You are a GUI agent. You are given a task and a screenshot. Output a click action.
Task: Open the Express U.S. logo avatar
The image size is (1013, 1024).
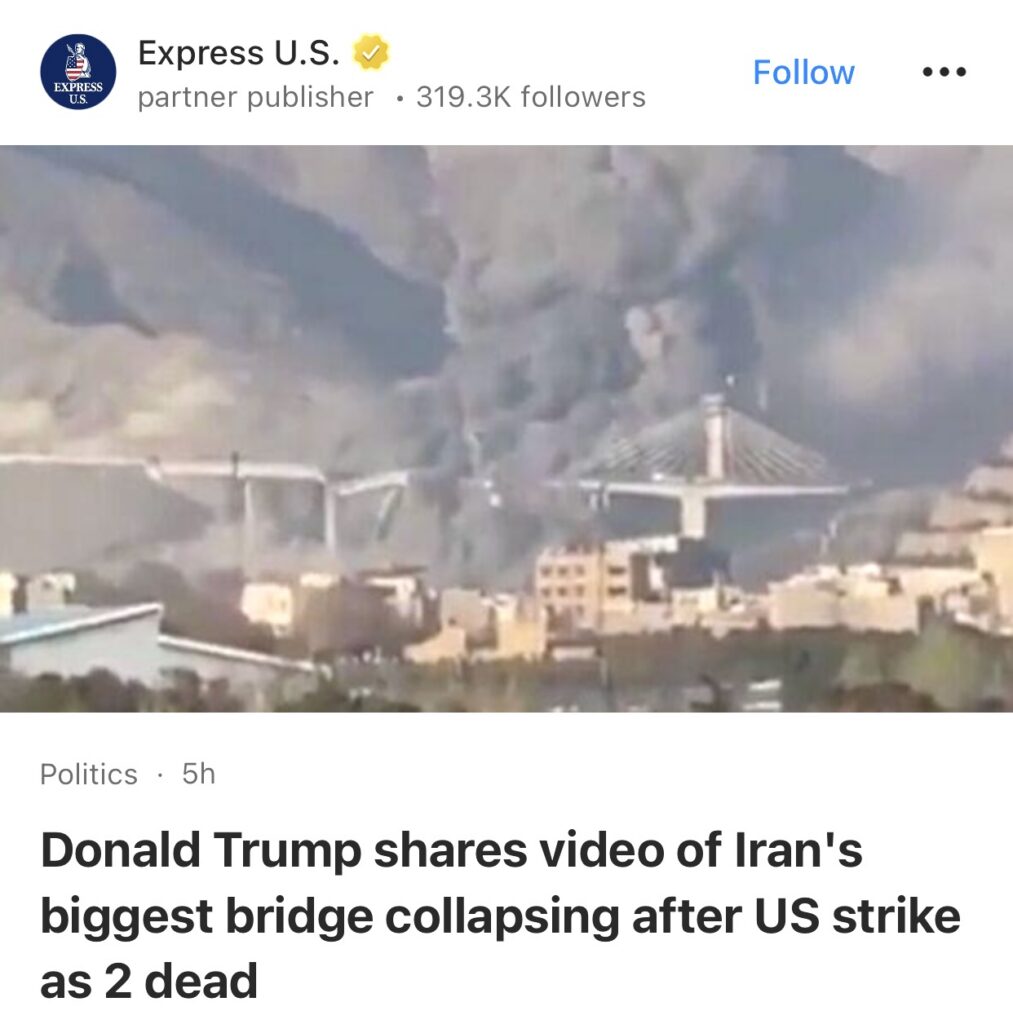78,72
